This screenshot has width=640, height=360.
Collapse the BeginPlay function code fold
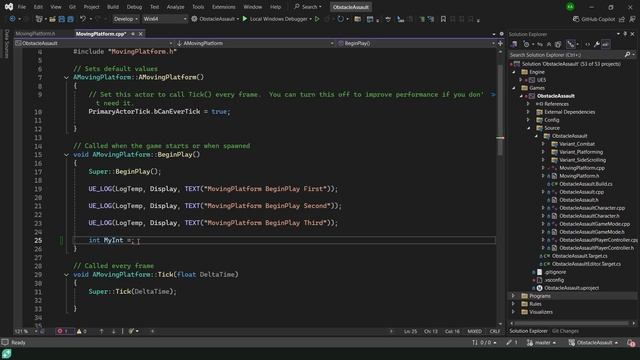tap(66, 155)
